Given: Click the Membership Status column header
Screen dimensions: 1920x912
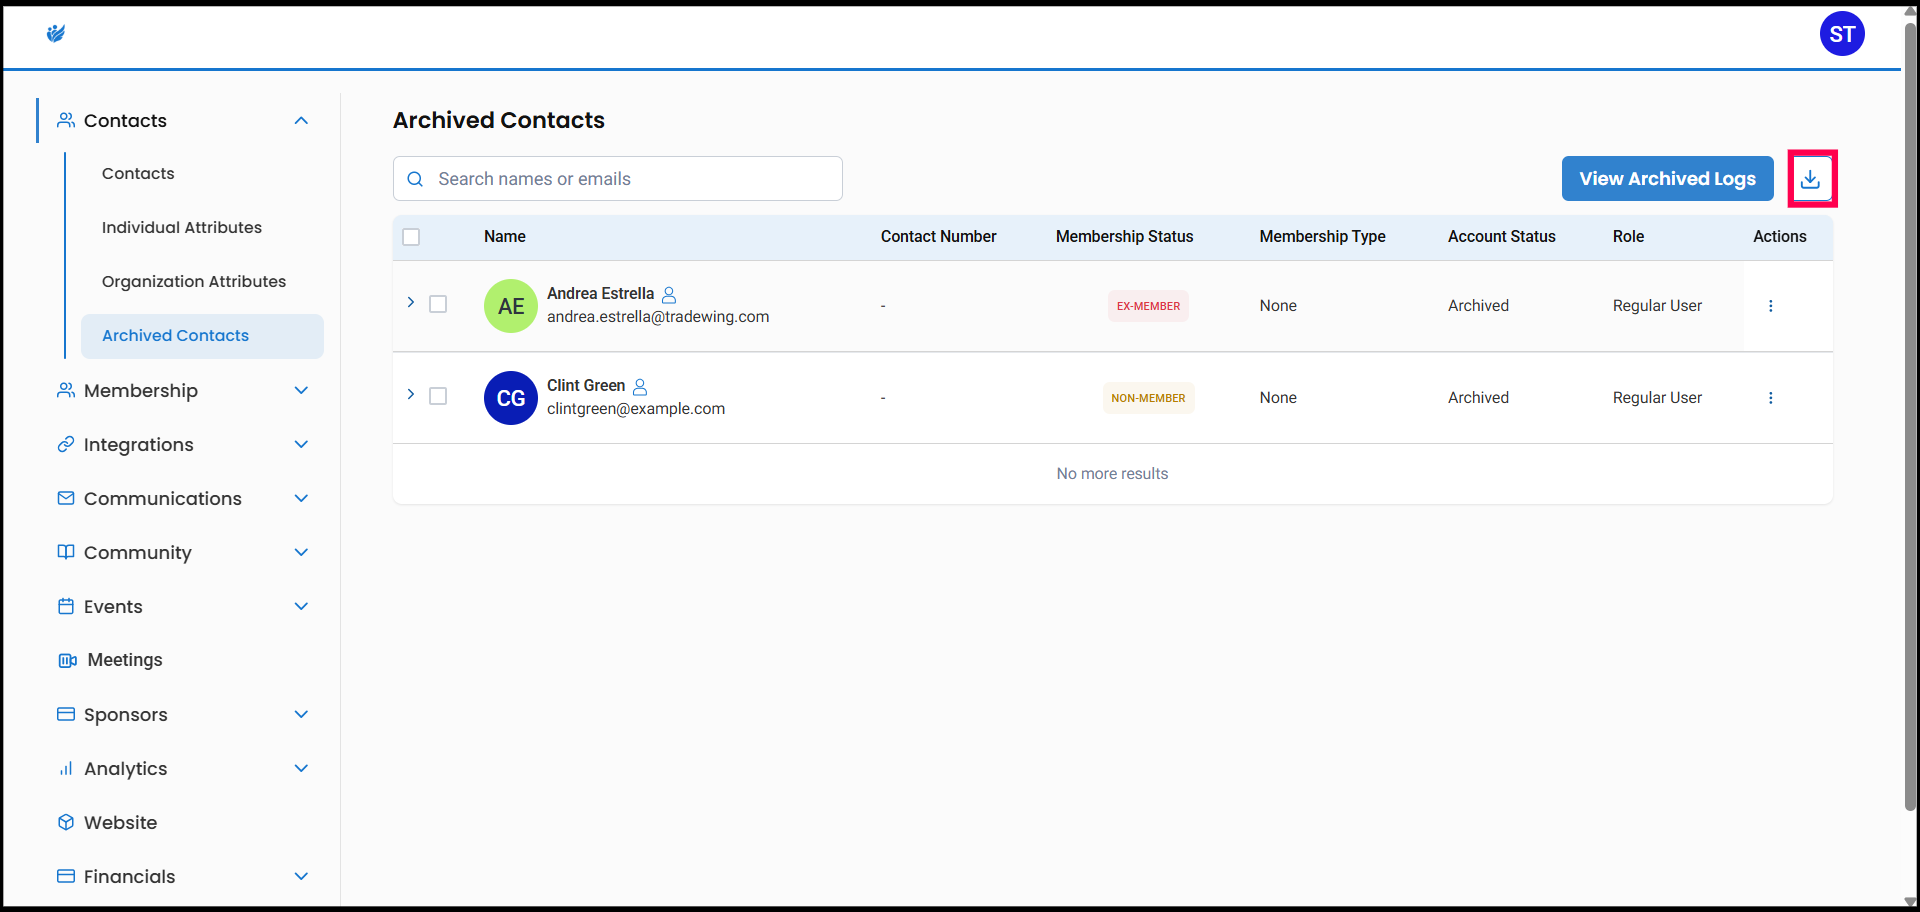Looking at the screenshot, I should coord(1125,237).
